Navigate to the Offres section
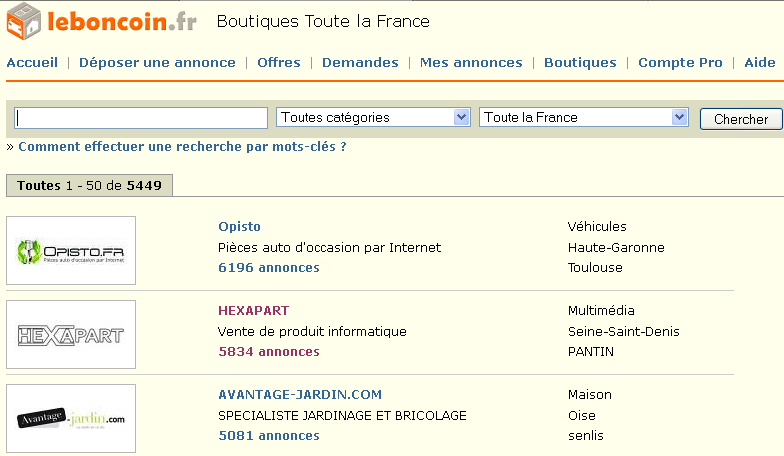This screenshot has height=456, width=784. (x=279, y=63)
